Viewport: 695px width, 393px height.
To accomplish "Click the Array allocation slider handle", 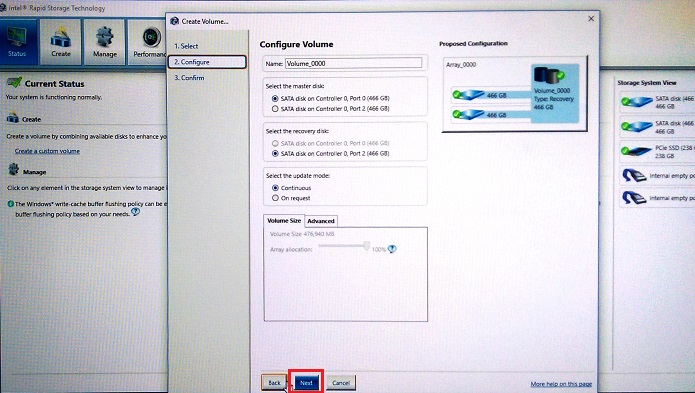I will tap(367, 245).
